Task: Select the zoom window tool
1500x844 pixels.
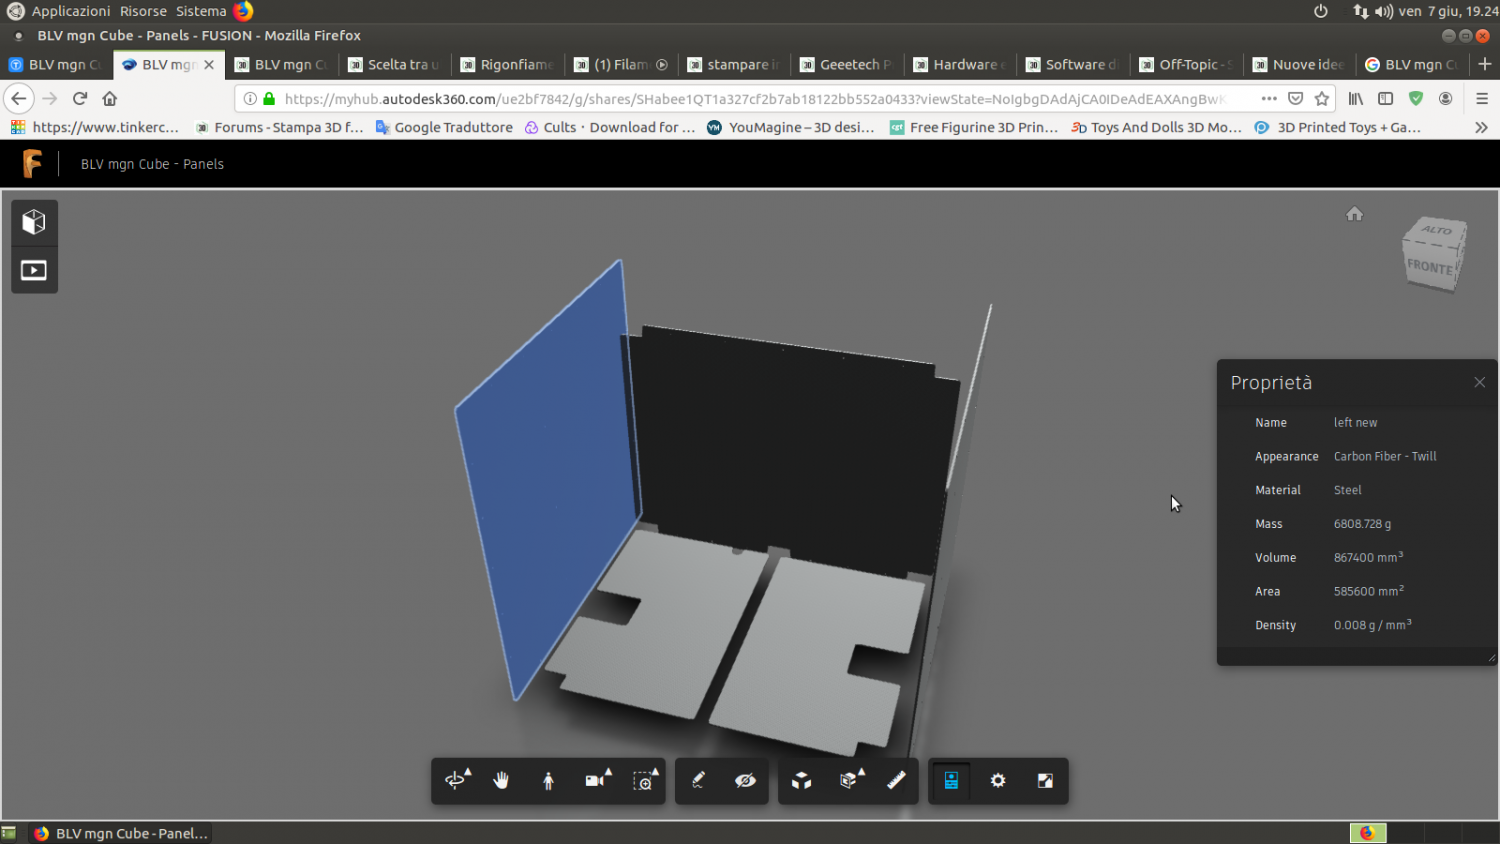Action: coord(645,781)
